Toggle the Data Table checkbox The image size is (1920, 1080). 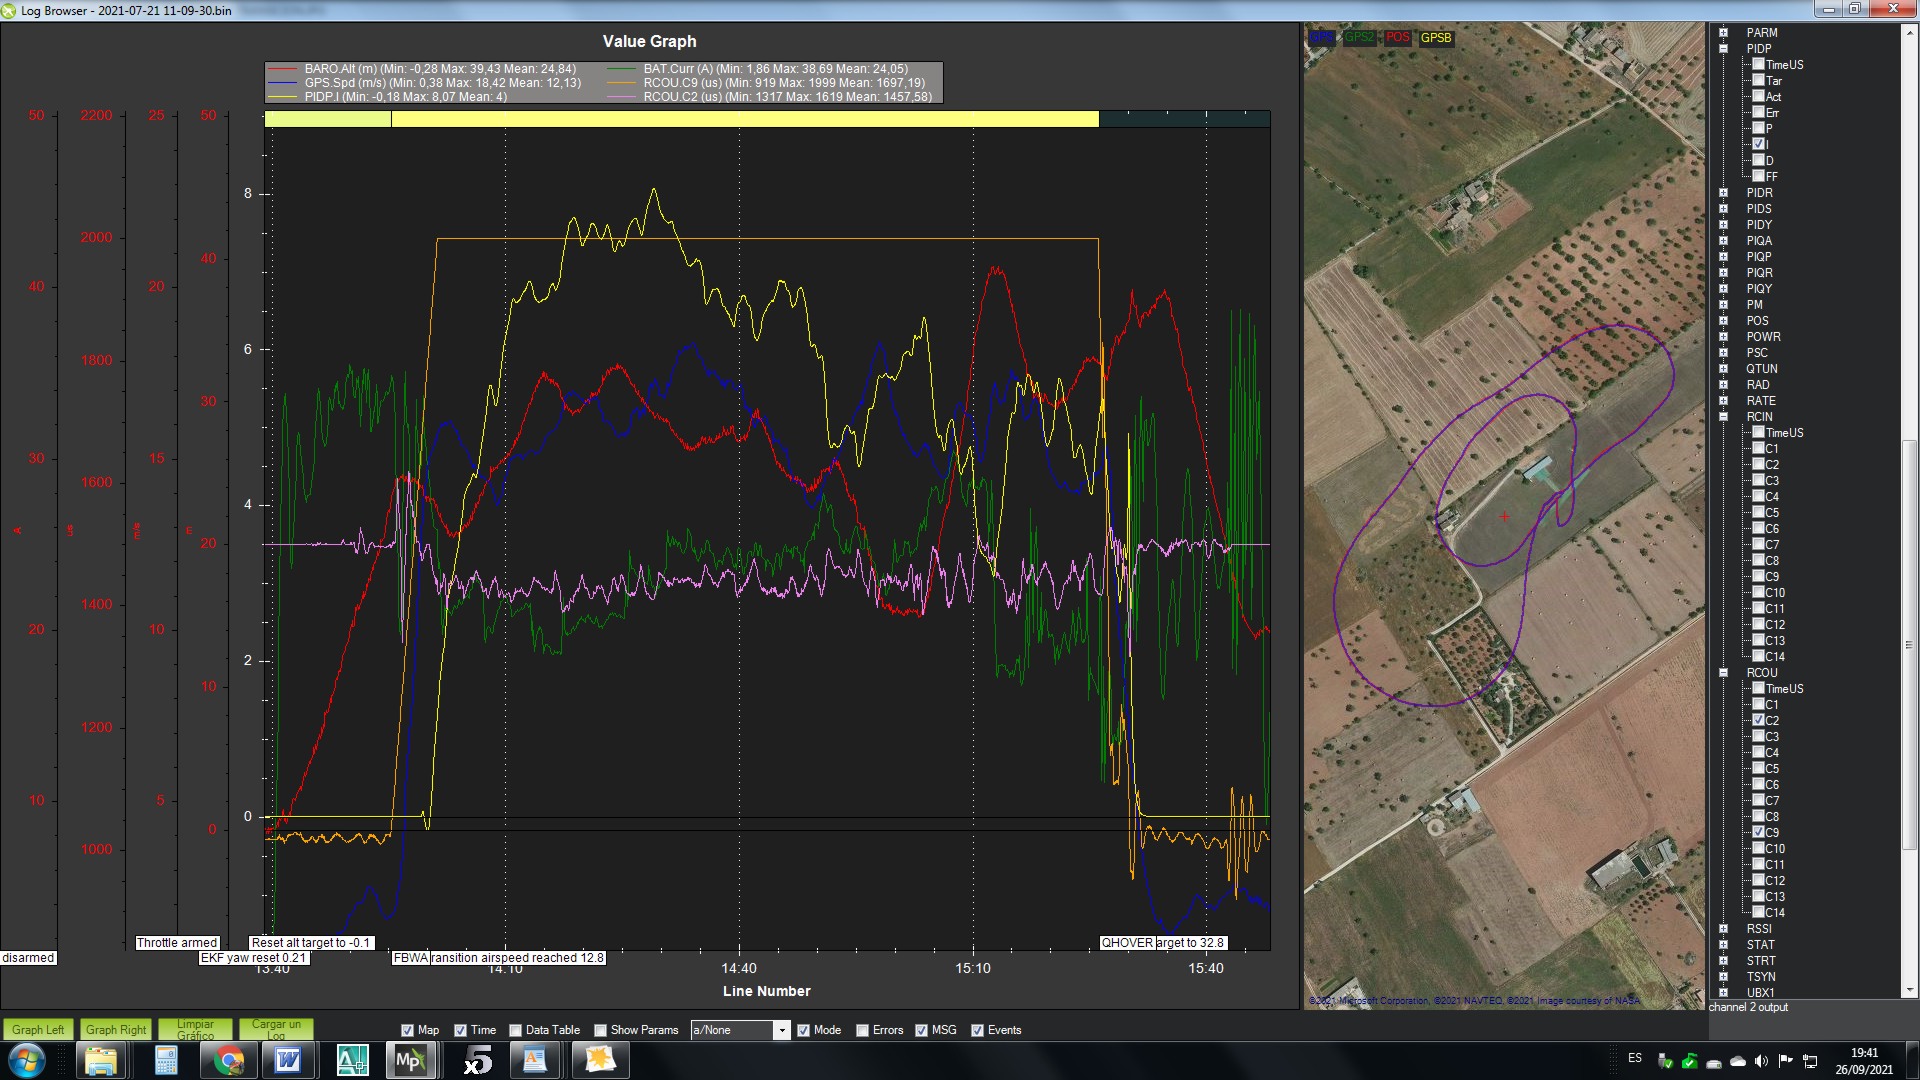point(516,1030)
